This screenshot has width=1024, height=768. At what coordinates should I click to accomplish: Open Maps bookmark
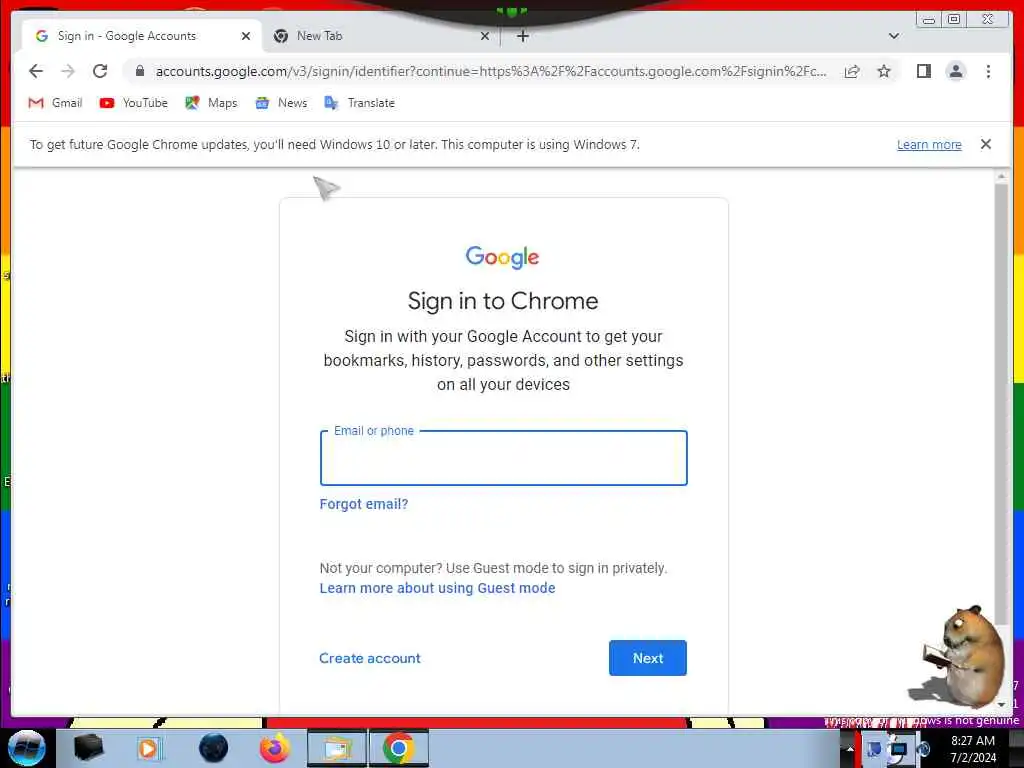coord(211,103)
